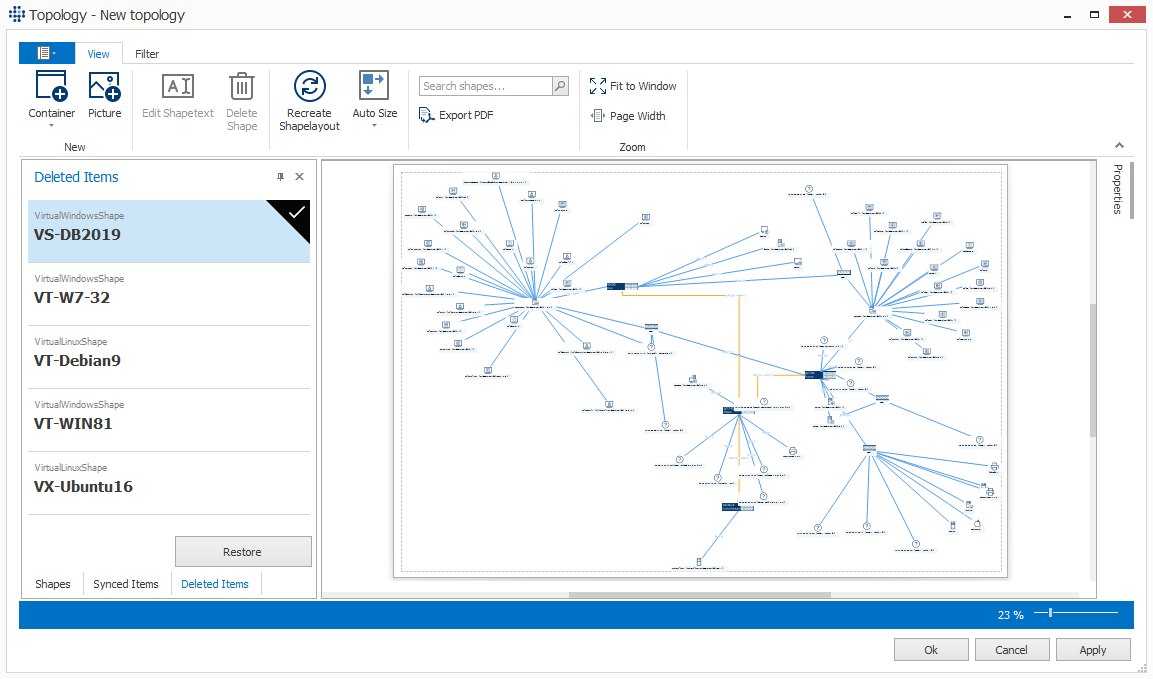Viewport: 1153px width, 679px height.
Task: Click the Topology app icon in title bar
Action: (16, 15)
